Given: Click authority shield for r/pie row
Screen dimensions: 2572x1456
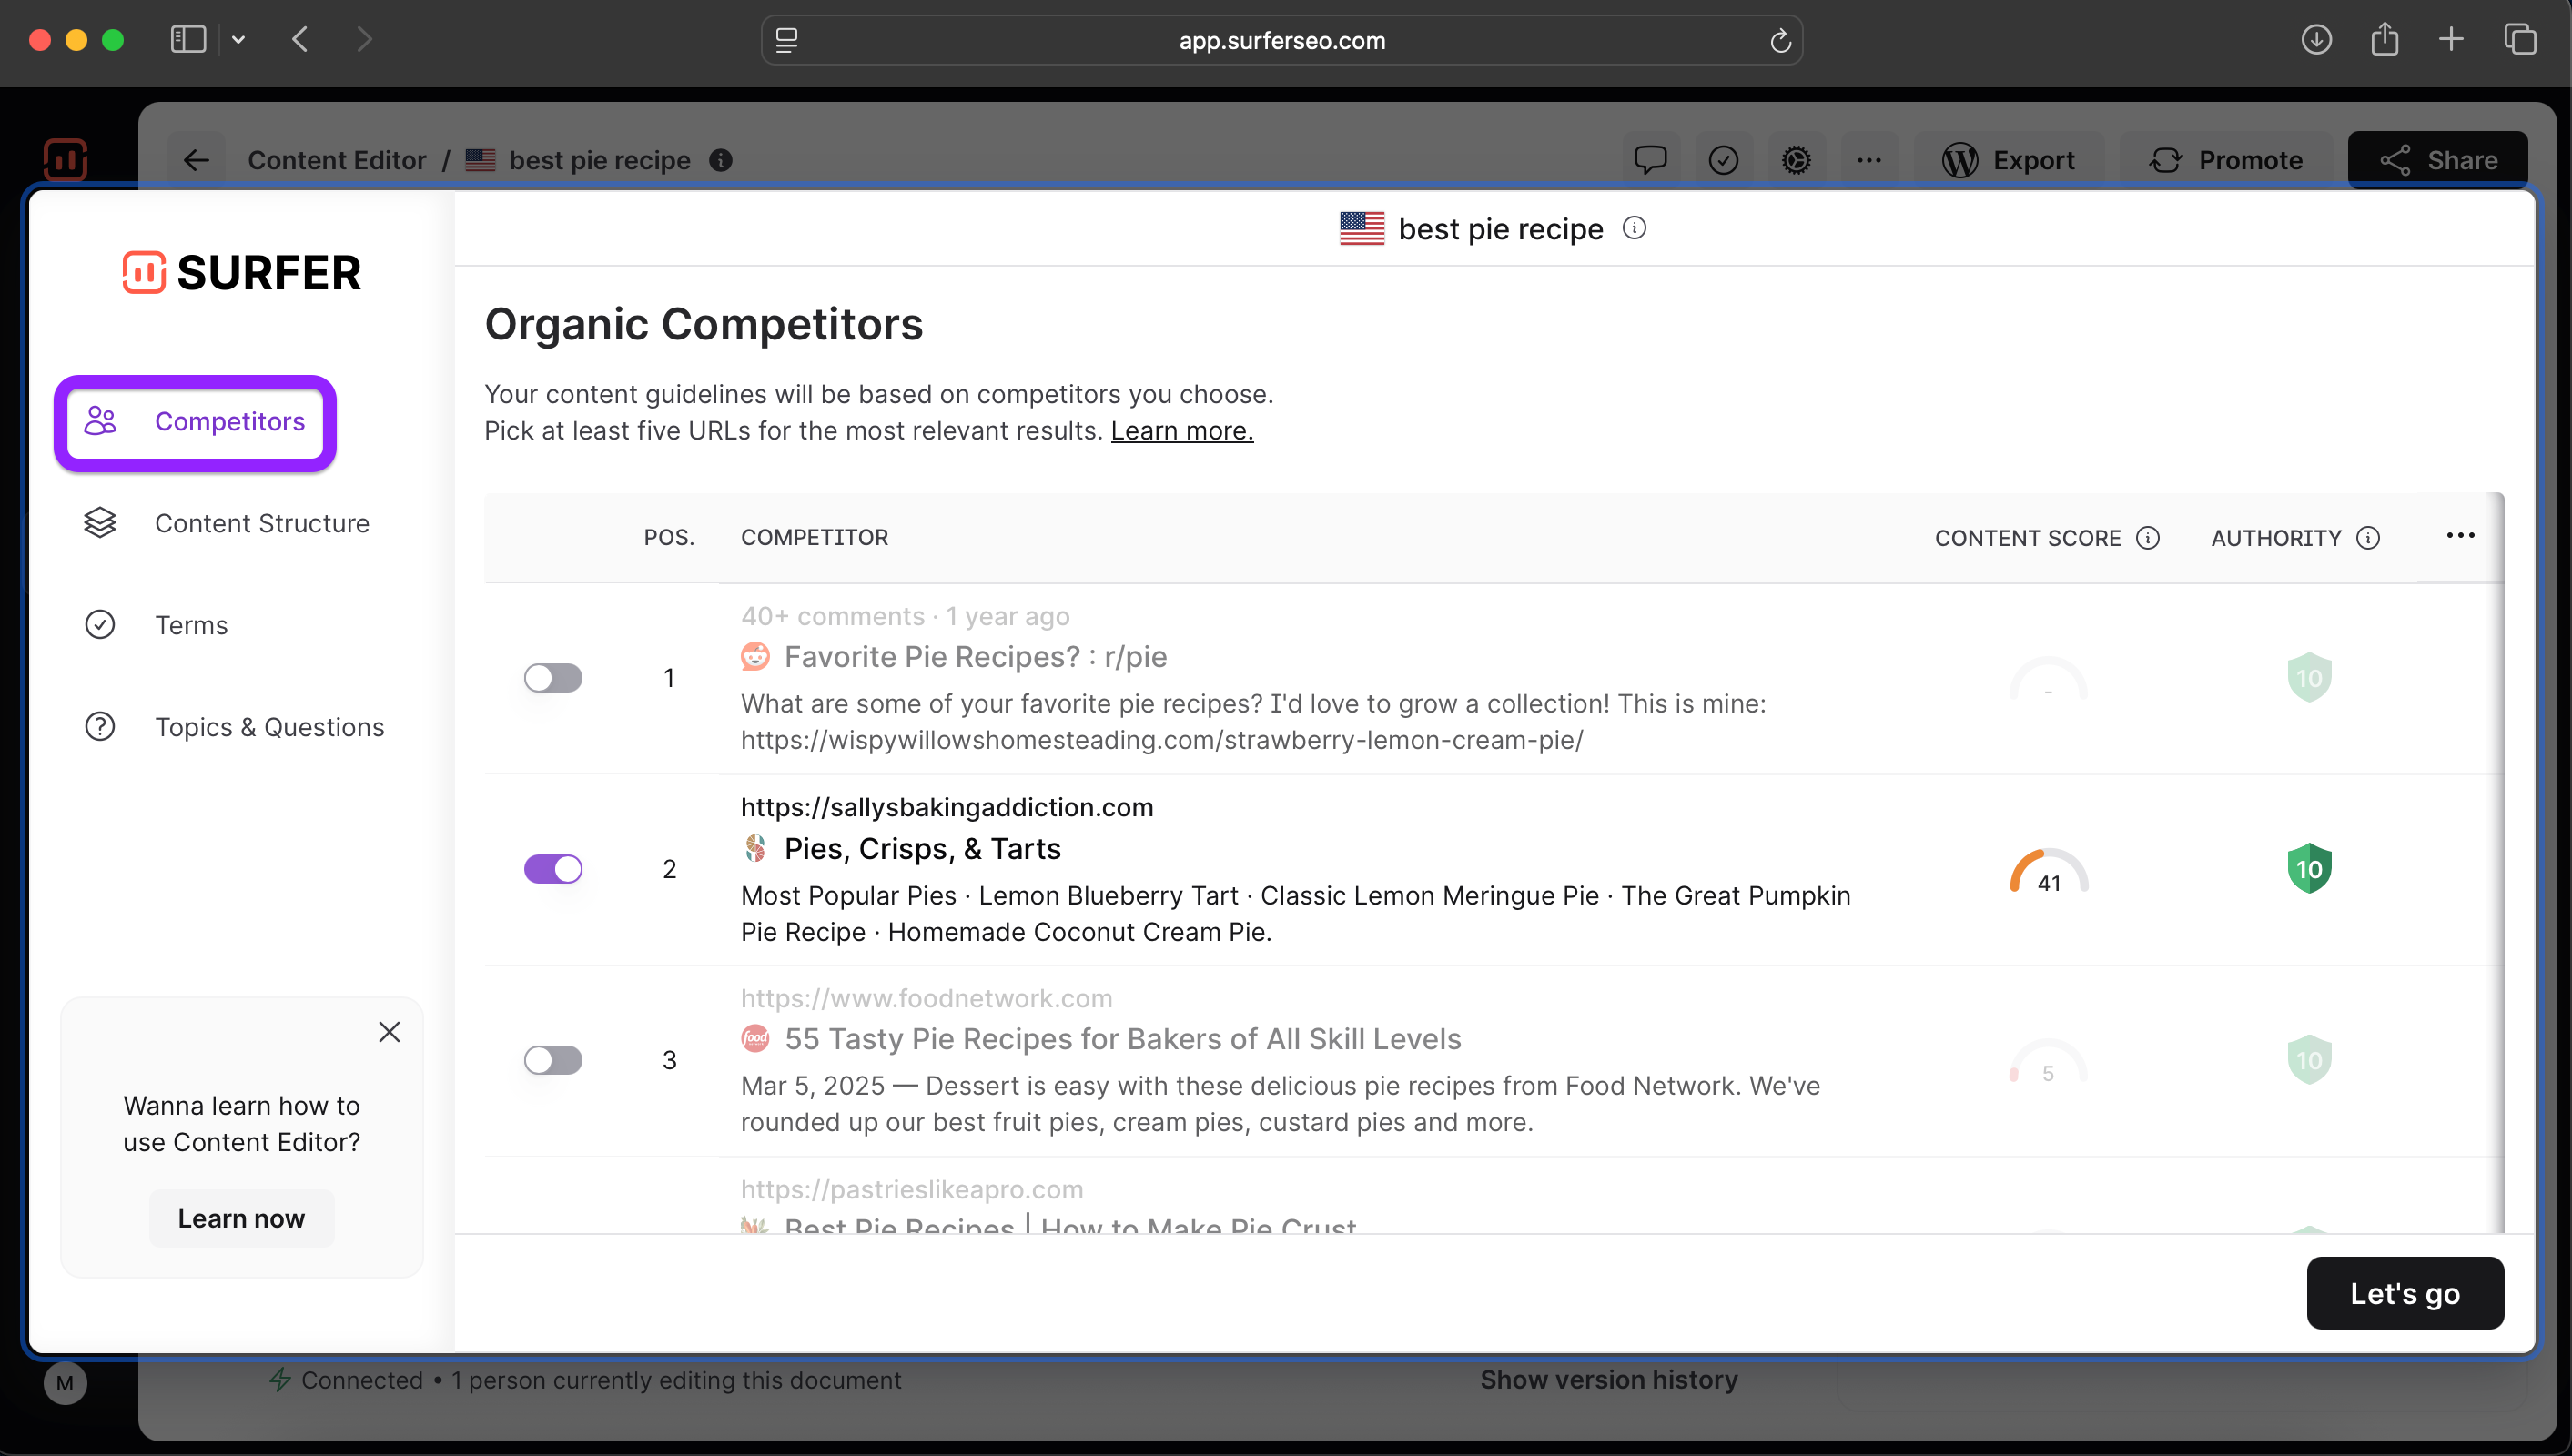Looking at the screenshot, I should click(x=2309, y=678).
